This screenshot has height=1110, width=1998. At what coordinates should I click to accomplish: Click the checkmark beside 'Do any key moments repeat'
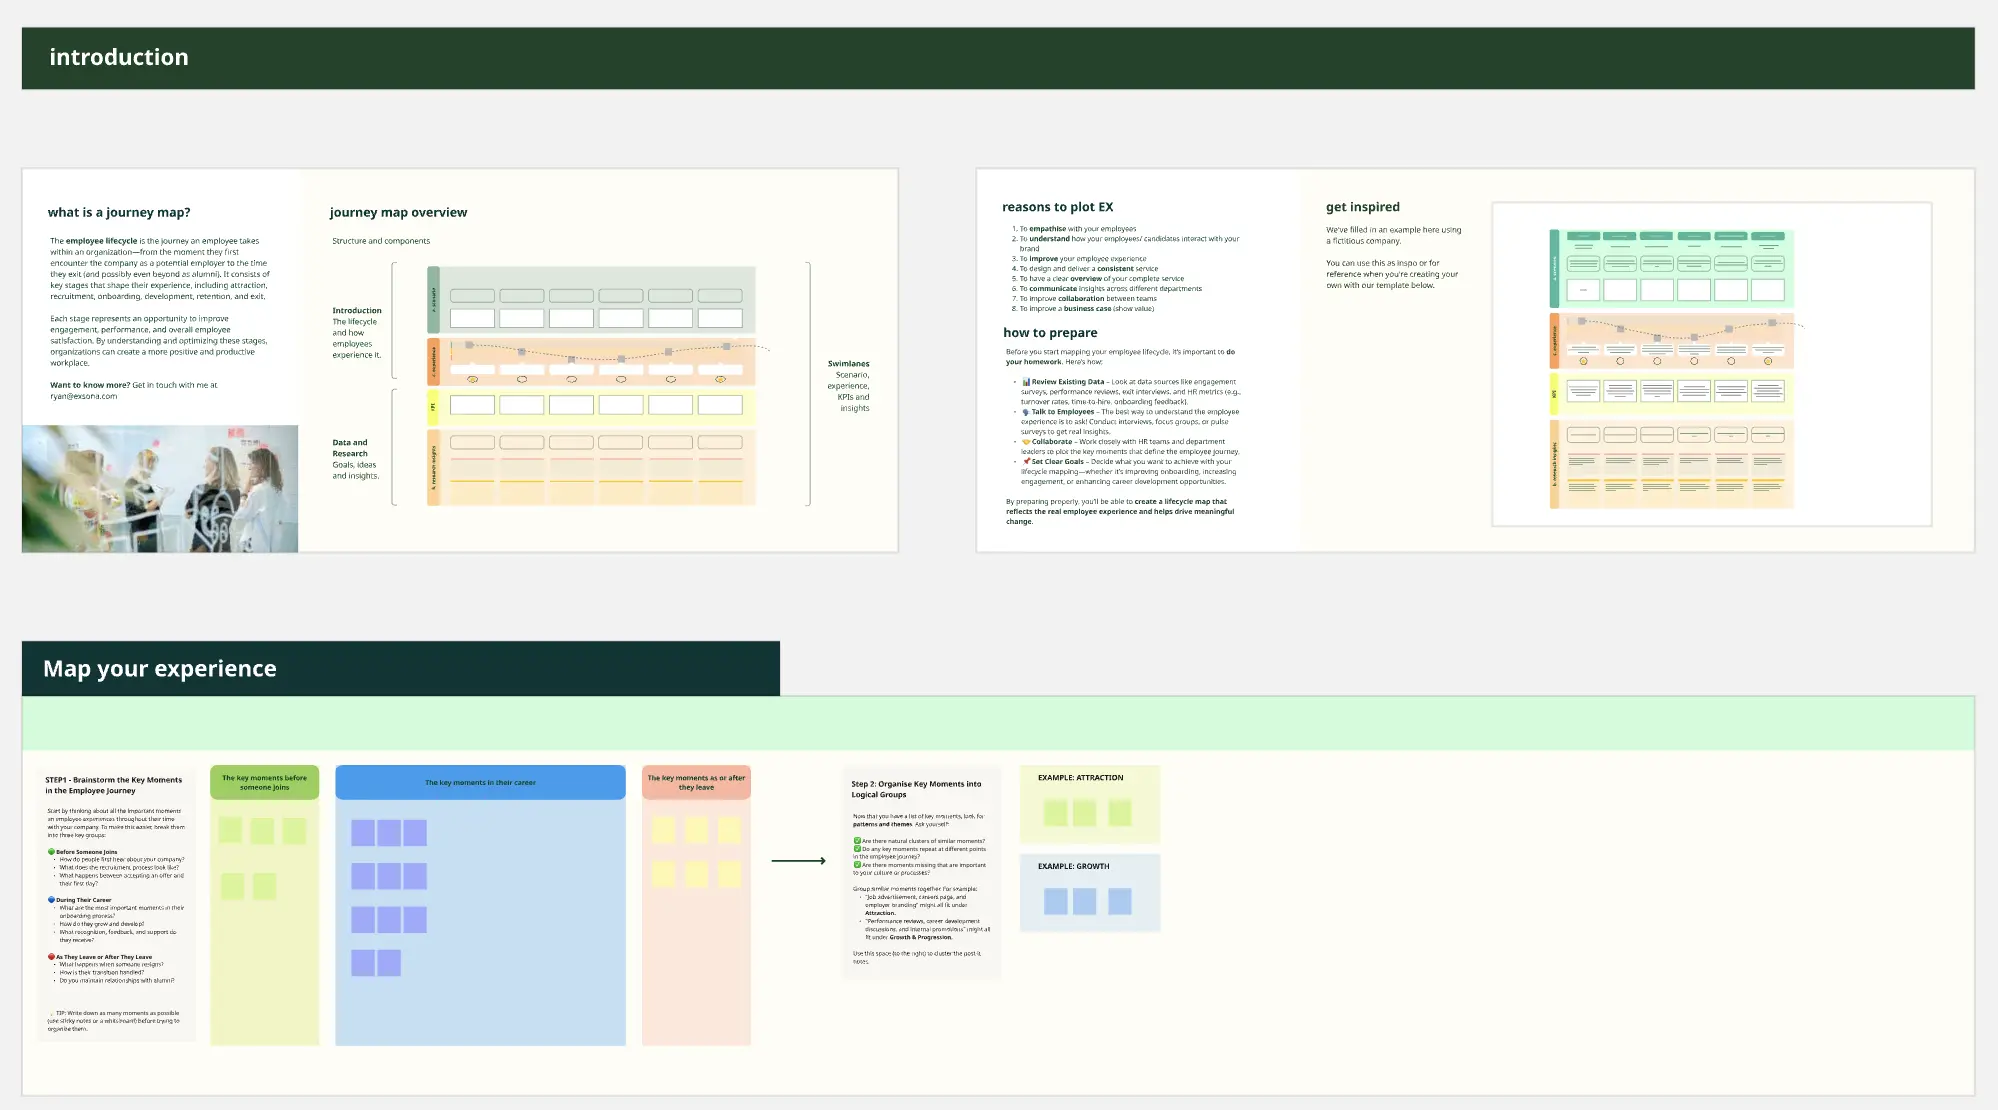(x=857, y=849)
